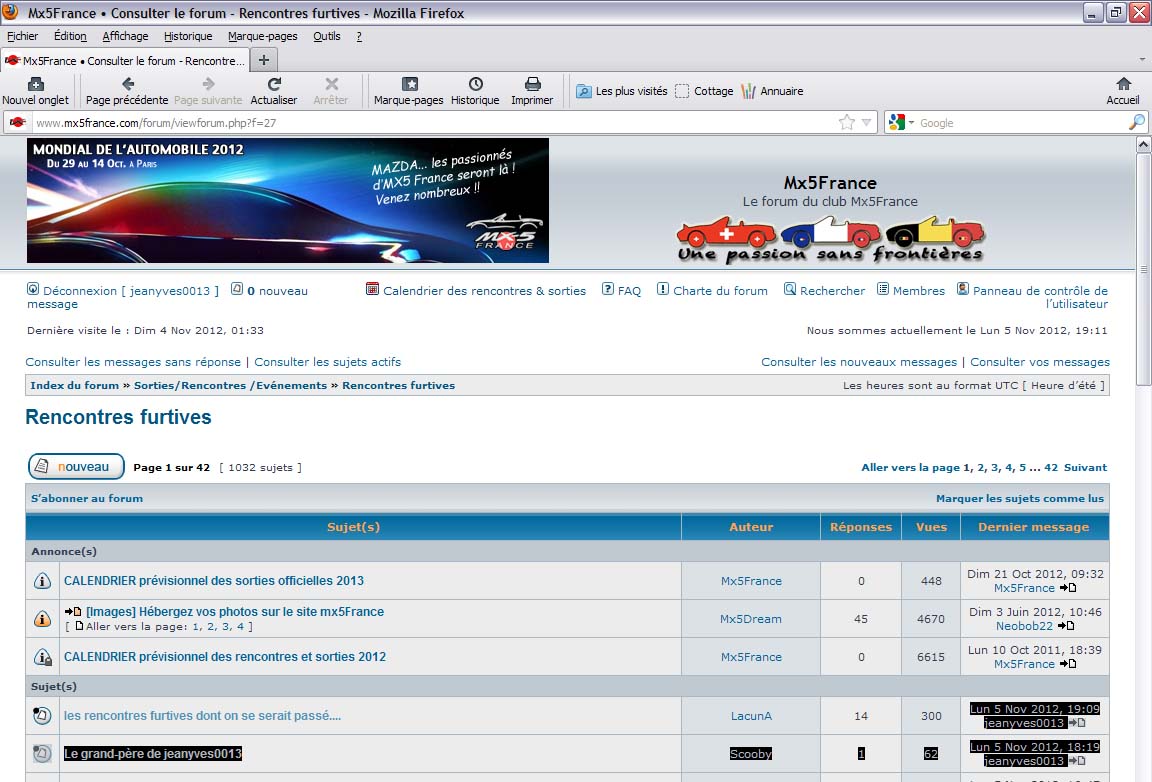
Task: Click topic icon of 'Le grand-père' row
Action: [x=43, y=753]
